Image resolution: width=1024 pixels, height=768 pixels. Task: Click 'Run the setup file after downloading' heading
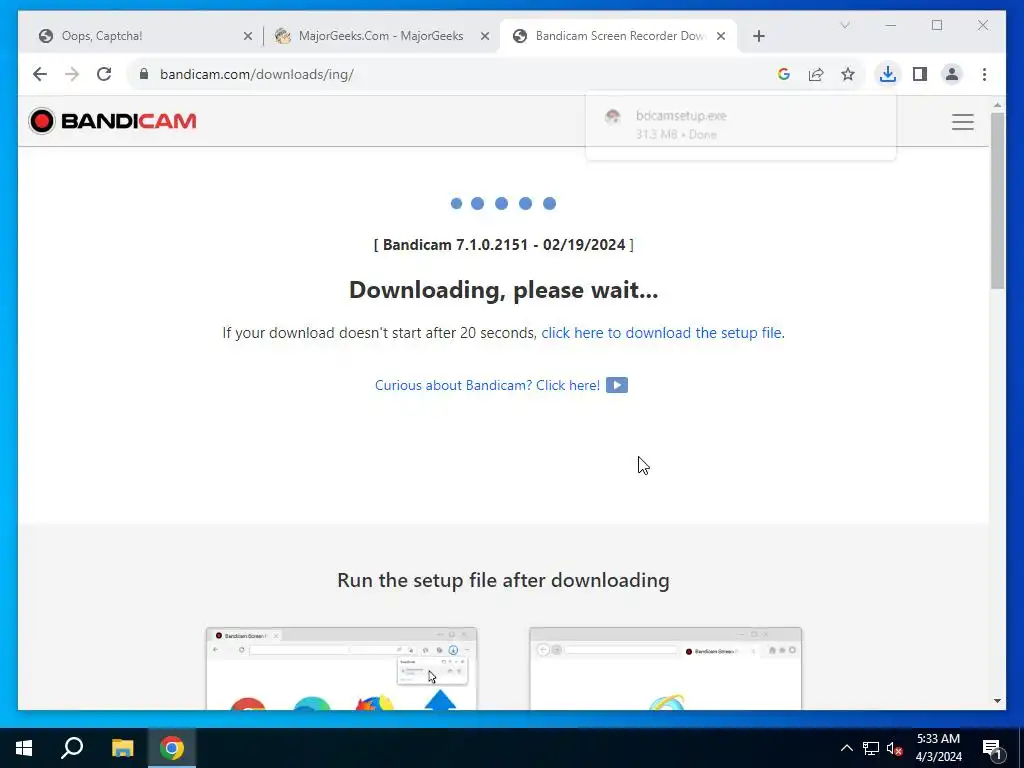point(504,580)
